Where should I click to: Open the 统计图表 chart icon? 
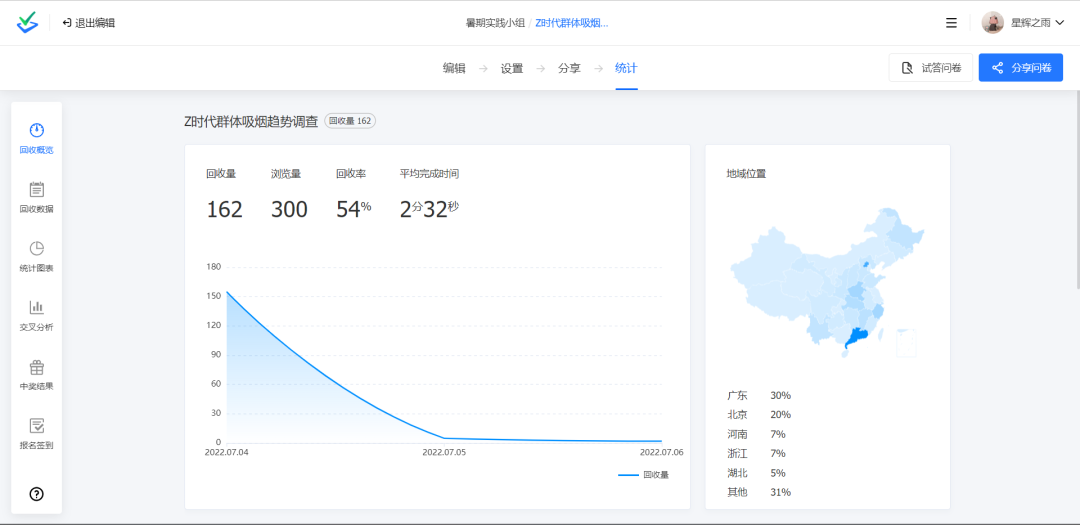coord(36,249)
